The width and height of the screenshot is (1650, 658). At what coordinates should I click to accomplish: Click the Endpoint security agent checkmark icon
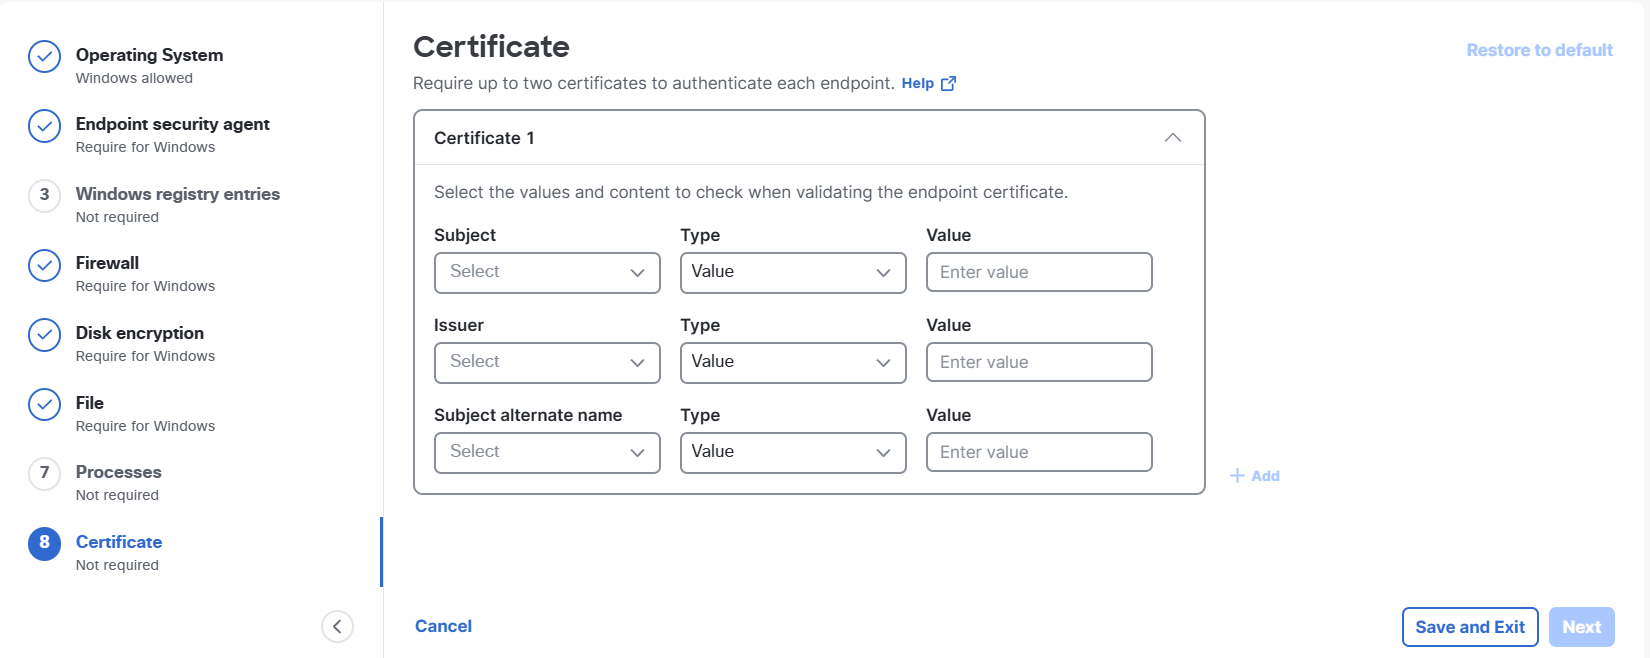click(44, 126)
